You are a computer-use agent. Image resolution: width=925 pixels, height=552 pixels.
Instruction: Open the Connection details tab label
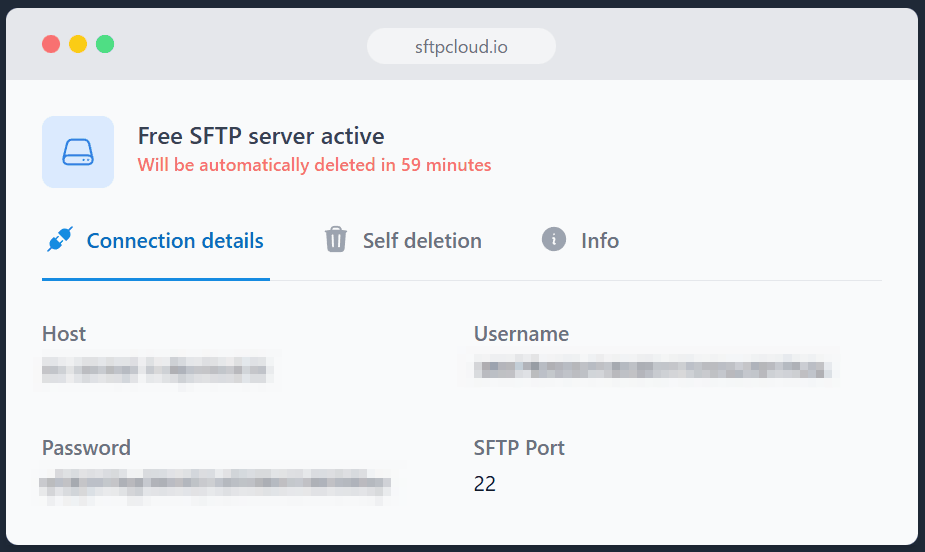tap(175, 241)
